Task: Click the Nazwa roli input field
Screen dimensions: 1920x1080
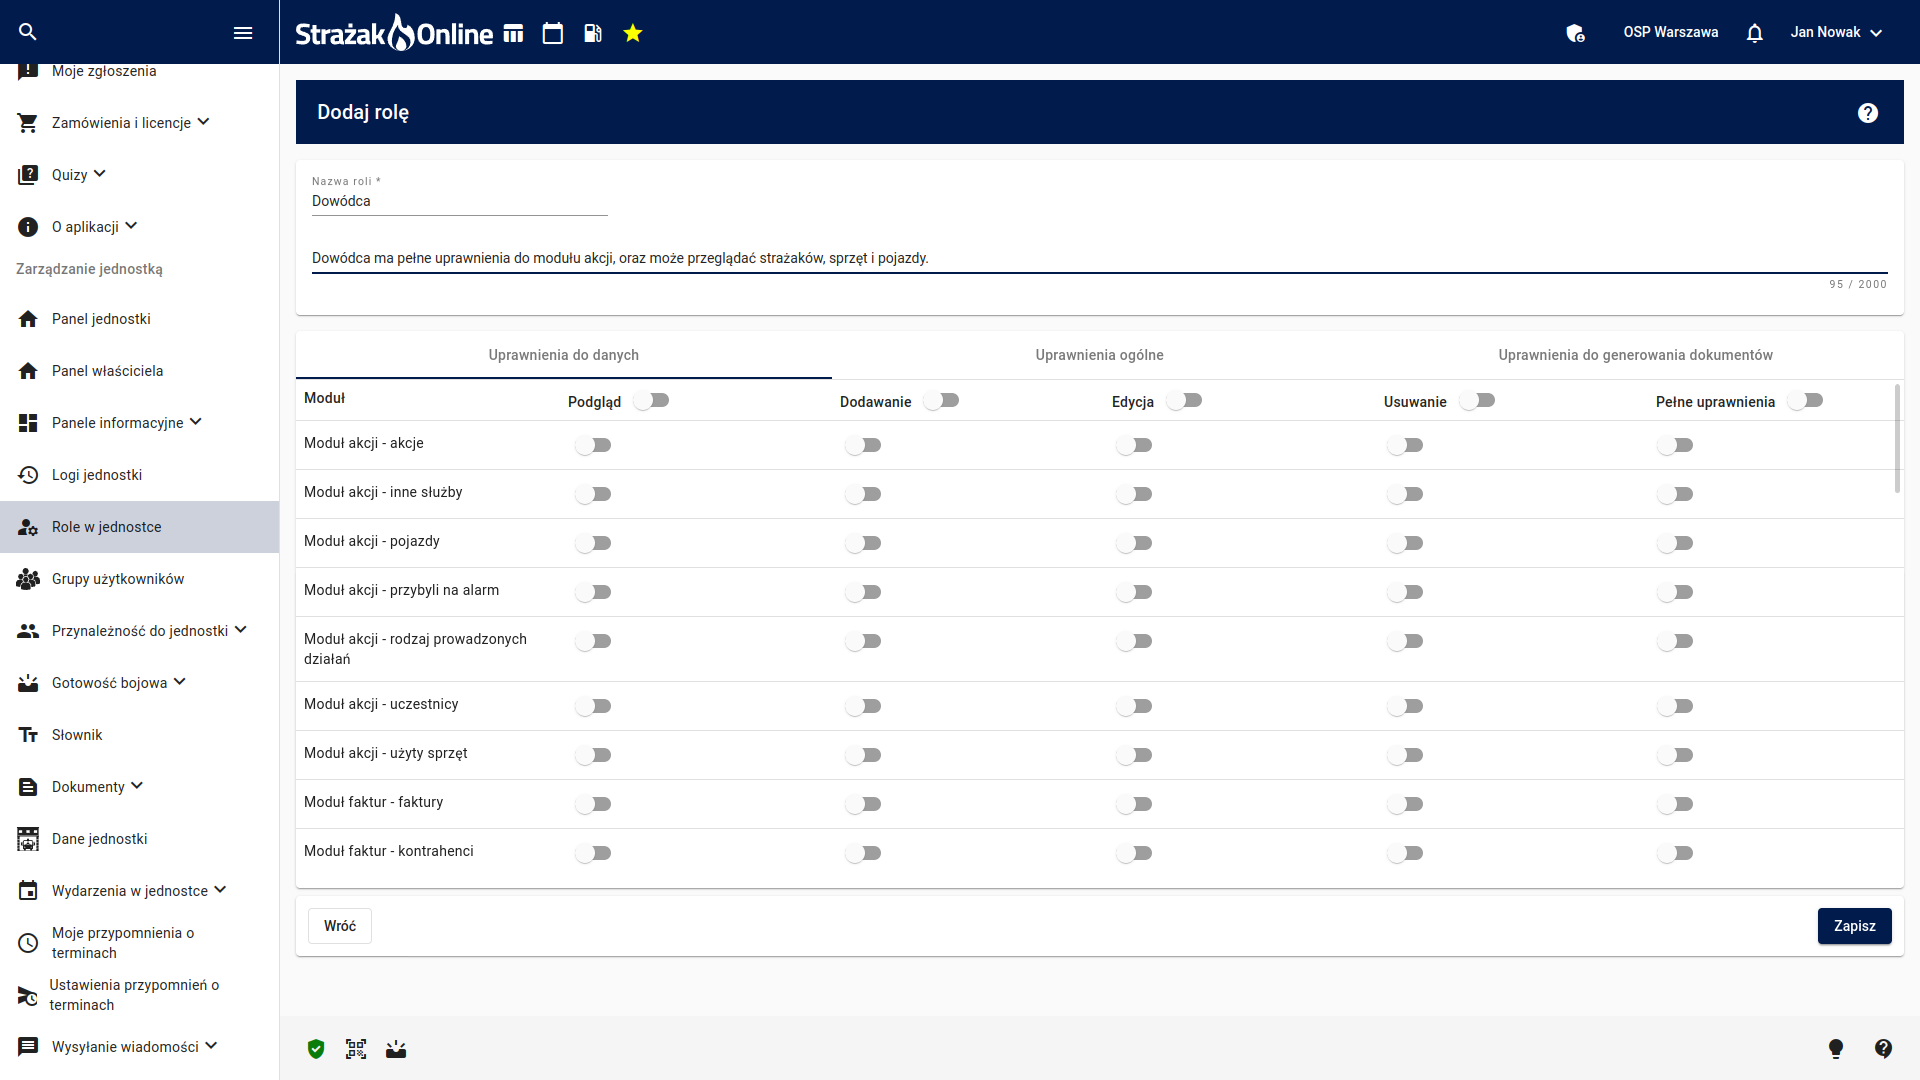Action: point(460,201)
